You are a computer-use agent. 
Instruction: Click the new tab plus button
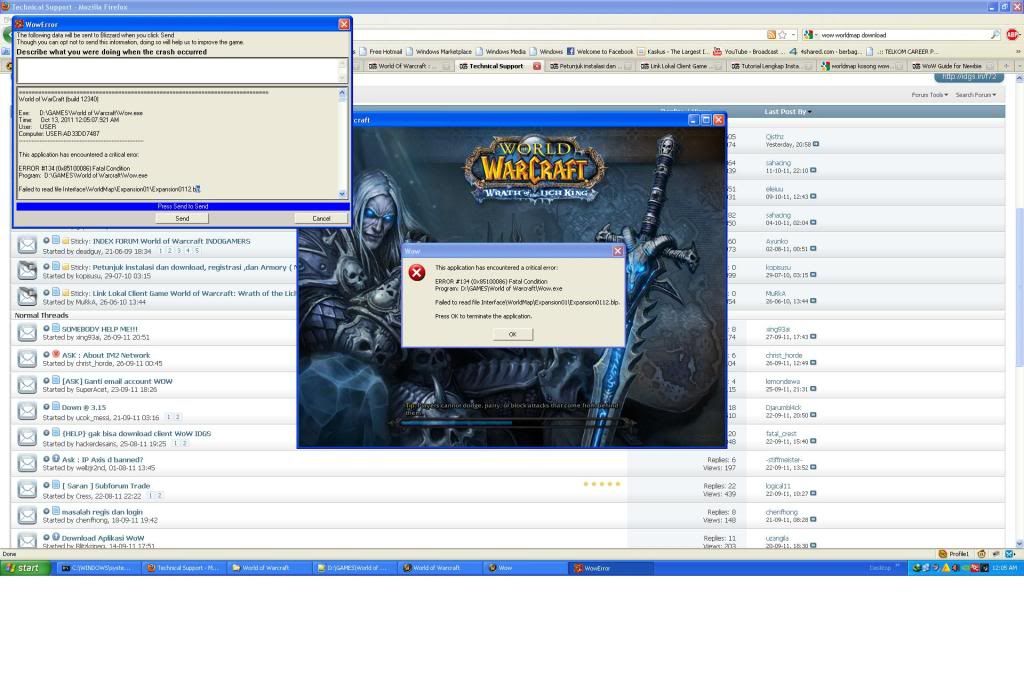1005,66
